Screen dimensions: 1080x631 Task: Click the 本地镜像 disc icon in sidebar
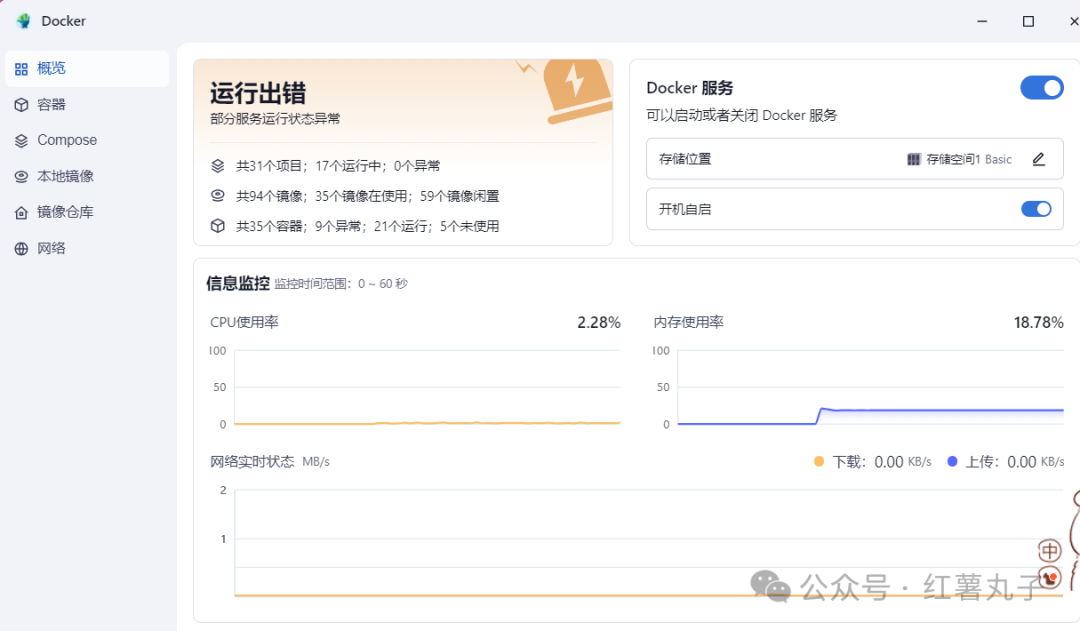pos(21,176)
